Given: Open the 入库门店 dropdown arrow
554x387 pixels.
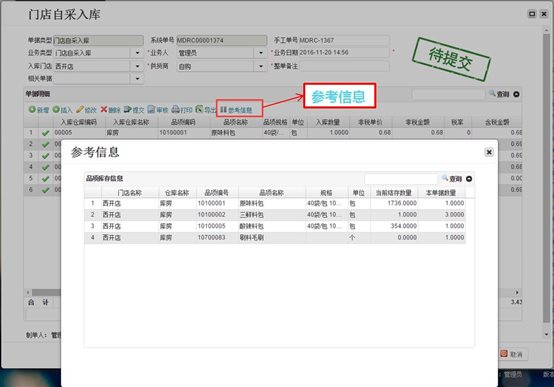Looking at the screenshot, I should 137,66.
